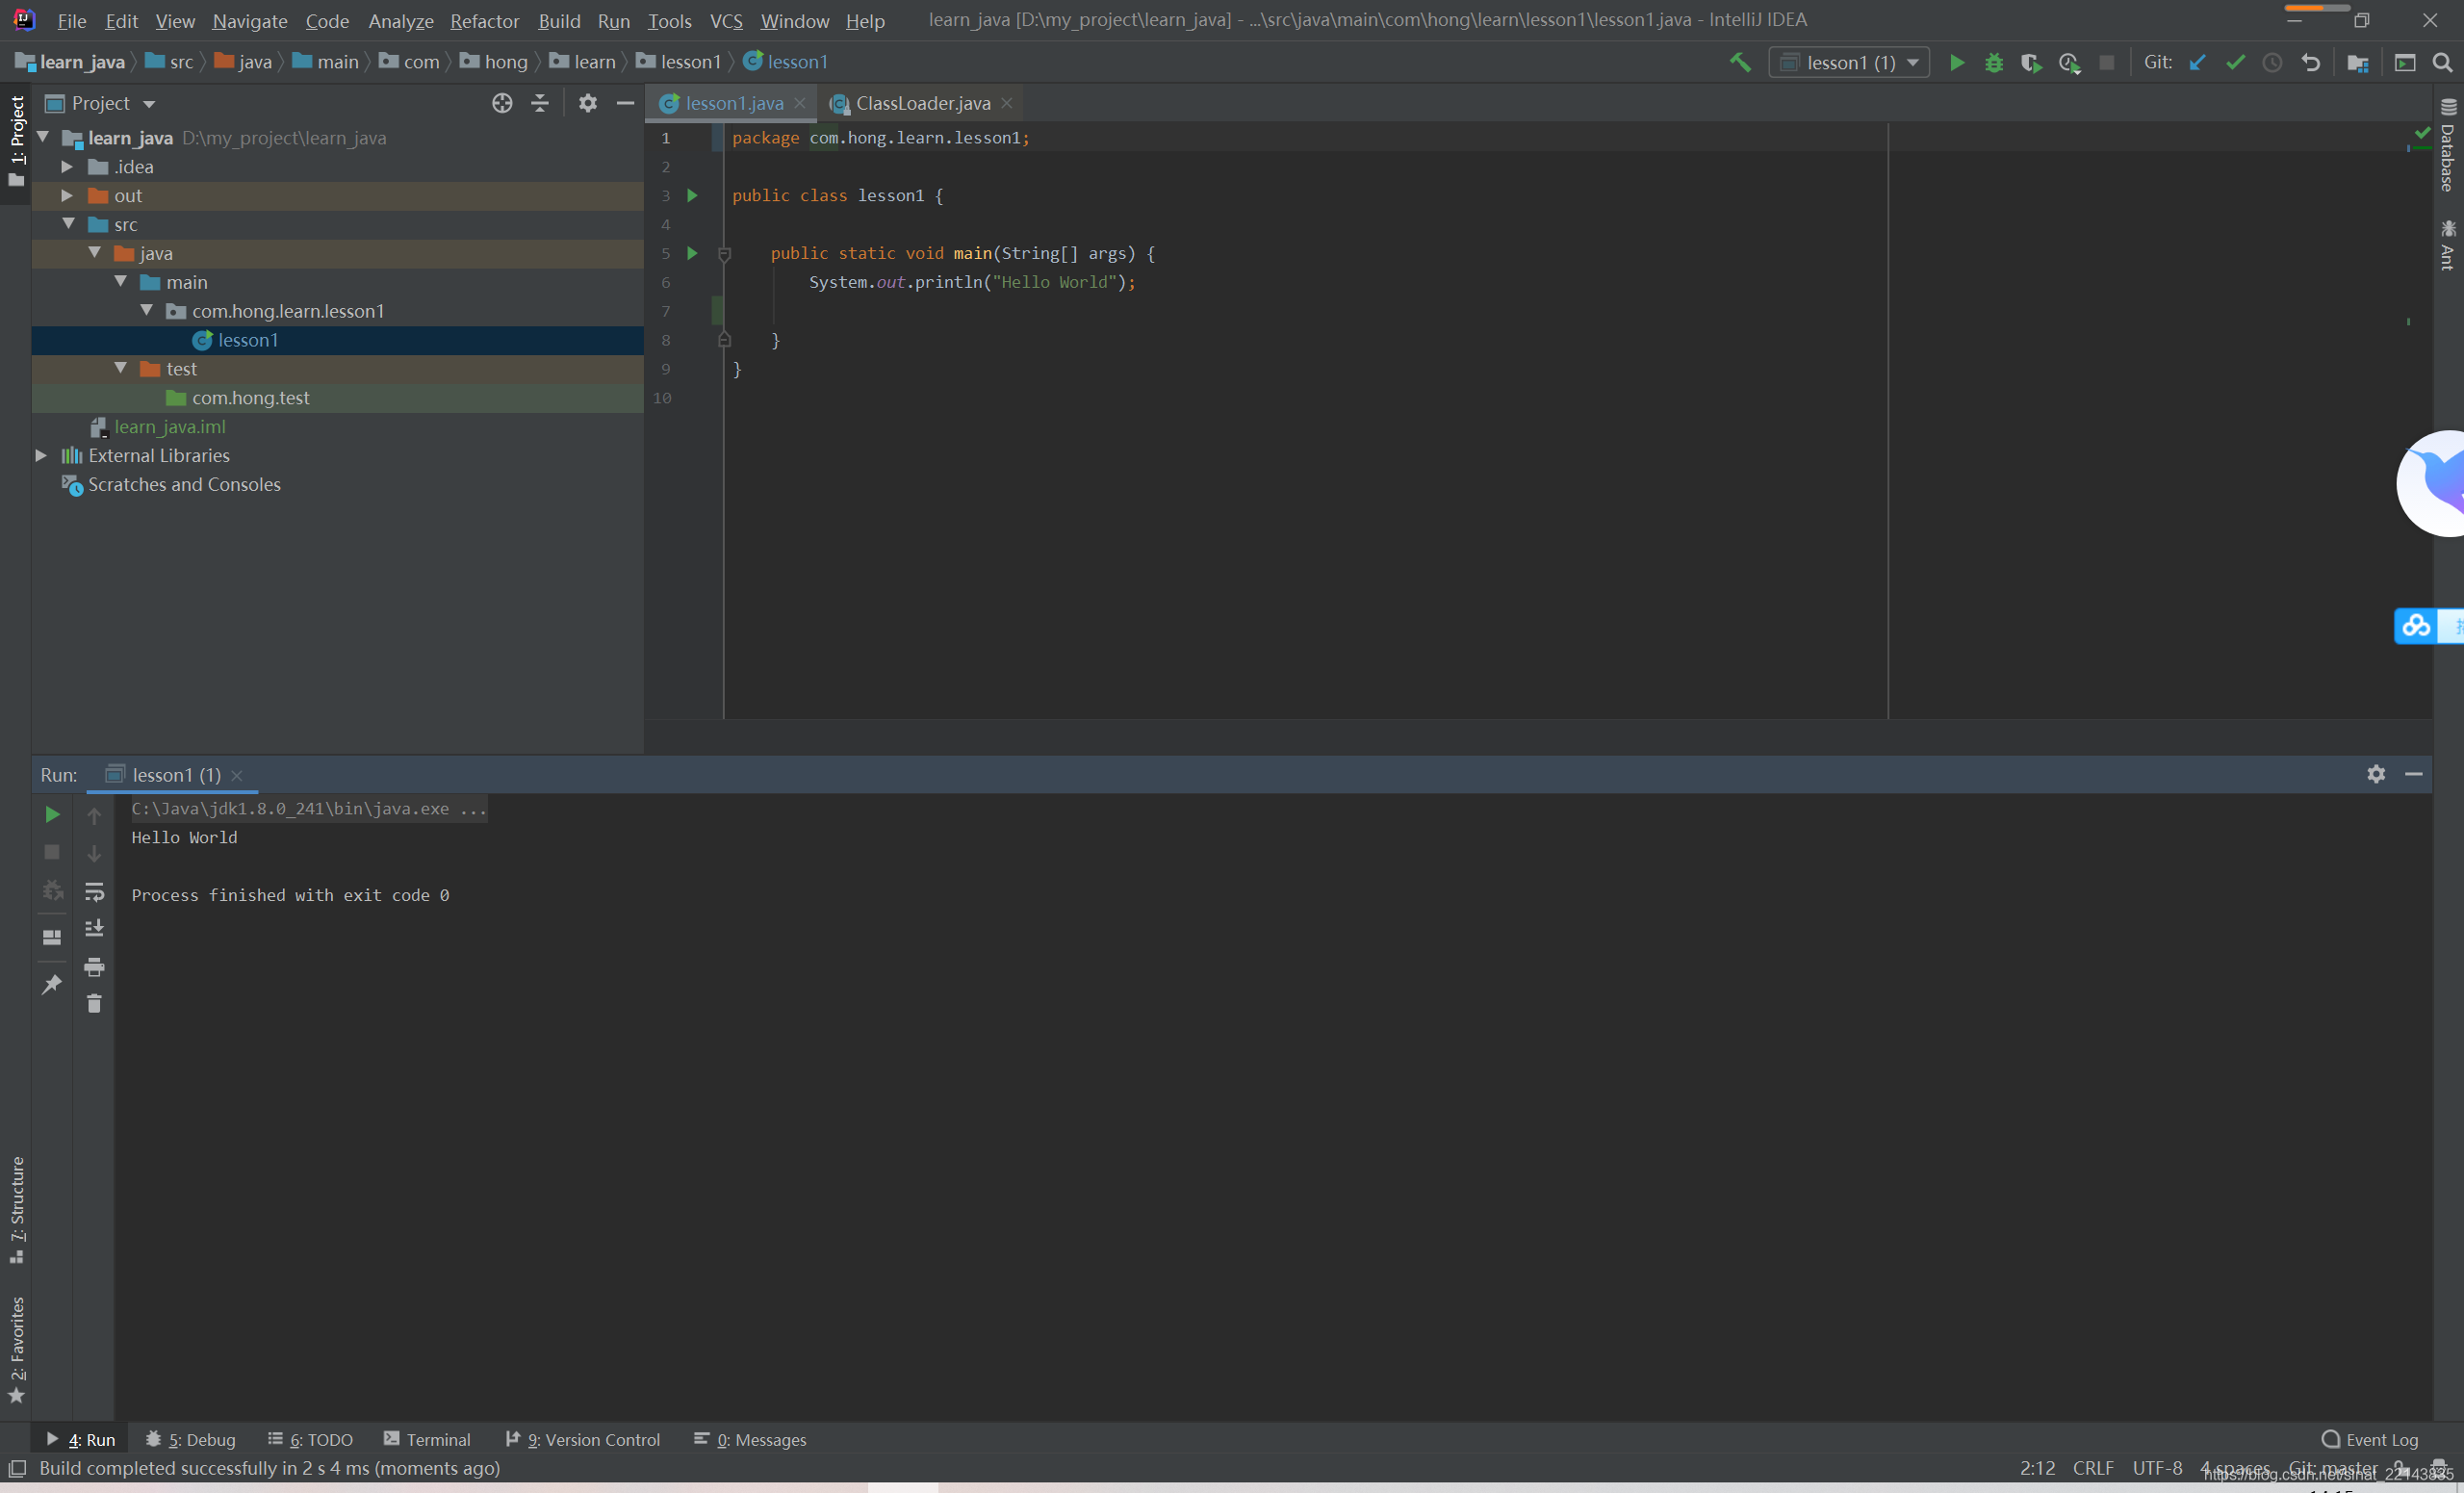Click the Debug bug icon in toolbar
The height and width of the screenshot is (1493, 2464).
pos(1993,62)
